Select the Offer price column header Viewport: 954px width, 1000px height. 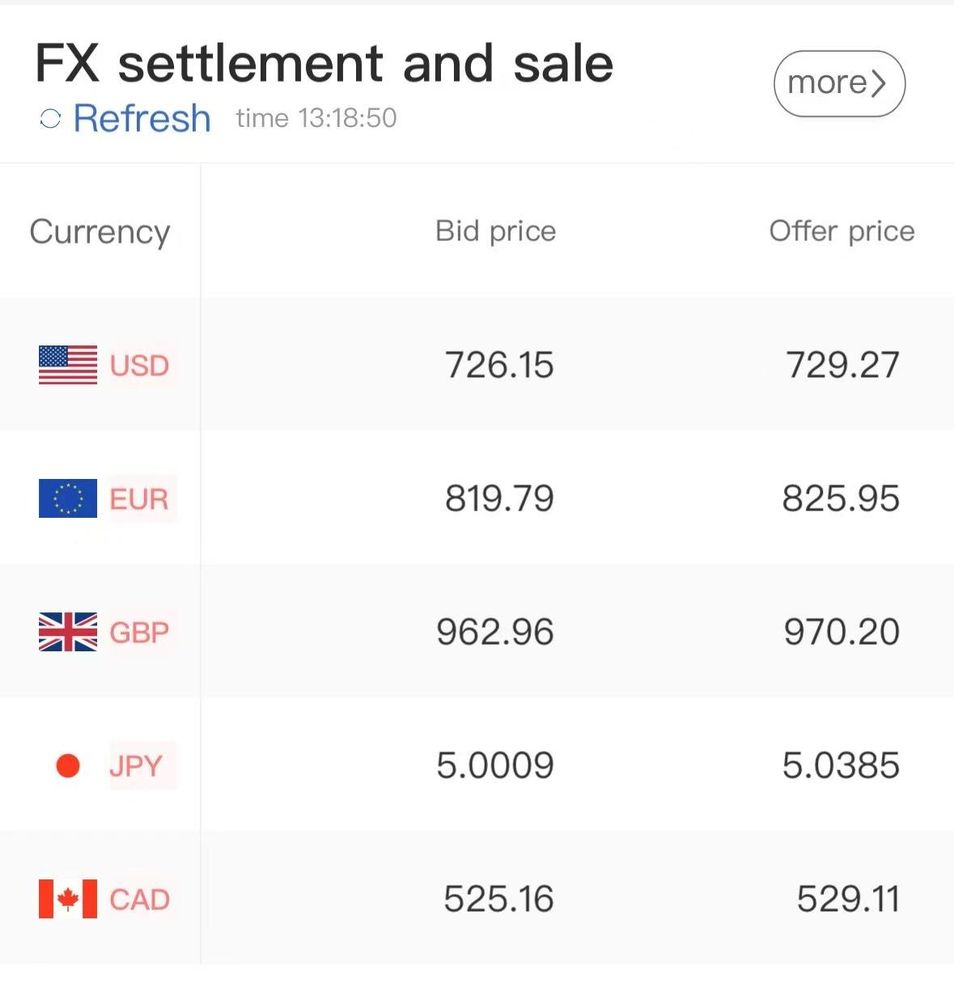[x=842, y=232]
